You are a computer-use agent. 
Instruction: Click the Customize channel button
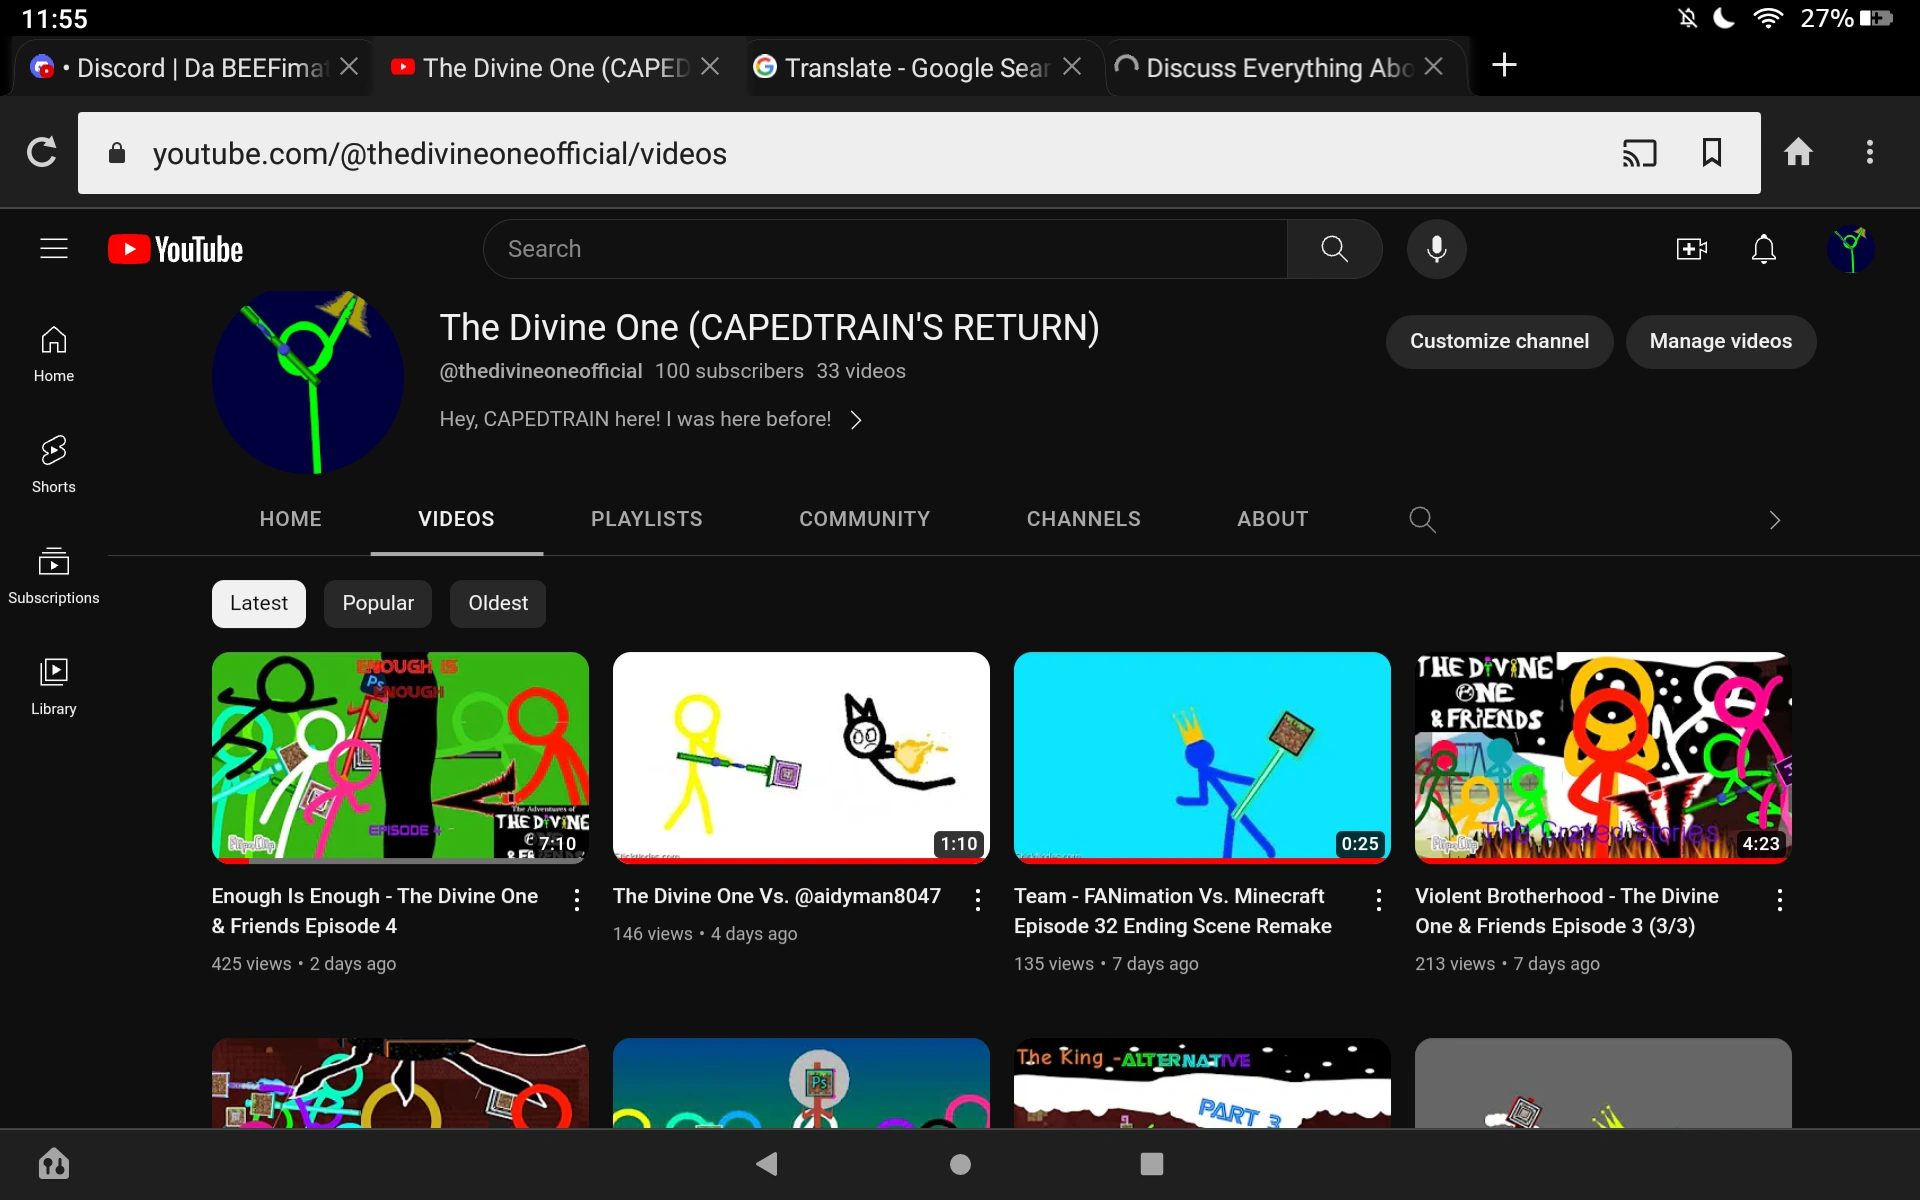pyautogui.click(x=1498, y=341)
